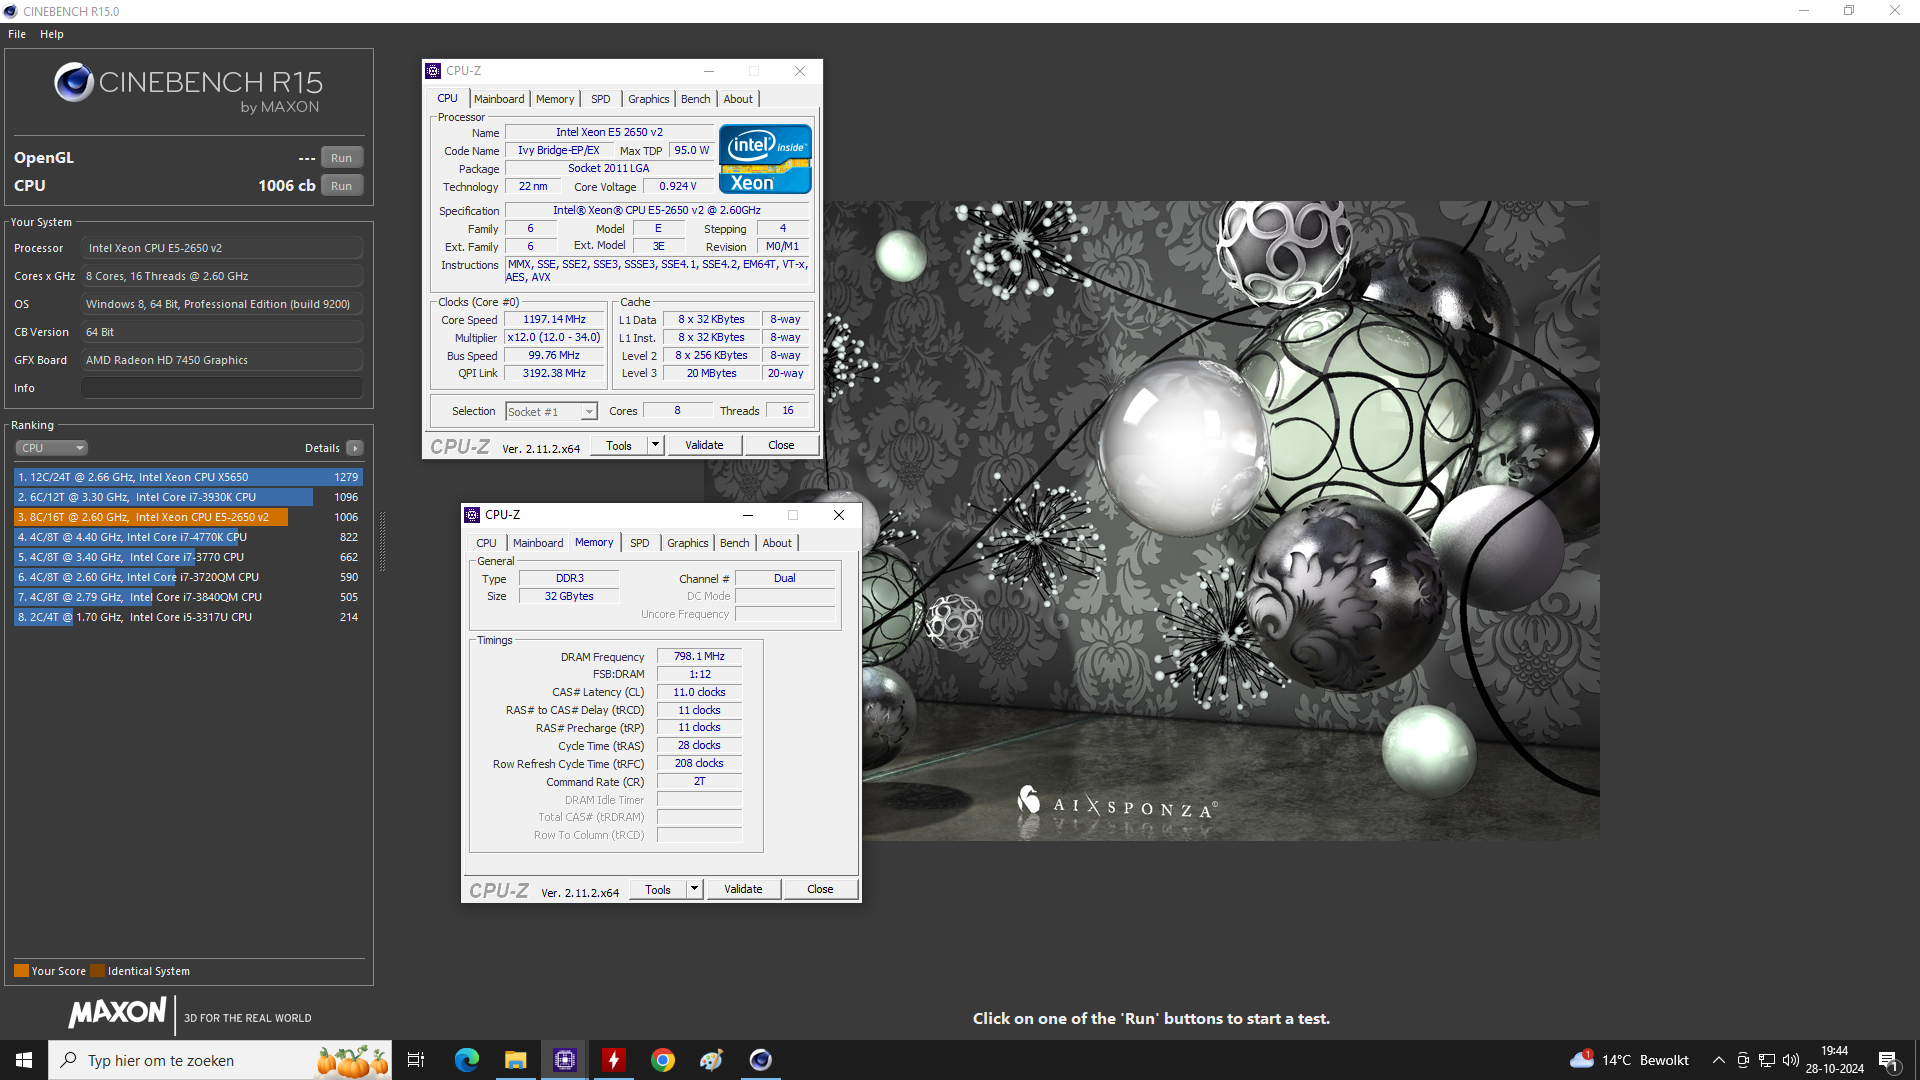Switch to Graphics tab in lower CPU-Z window
Viewport: 1920px width, 1080px height.
click(x=687, y=543)
